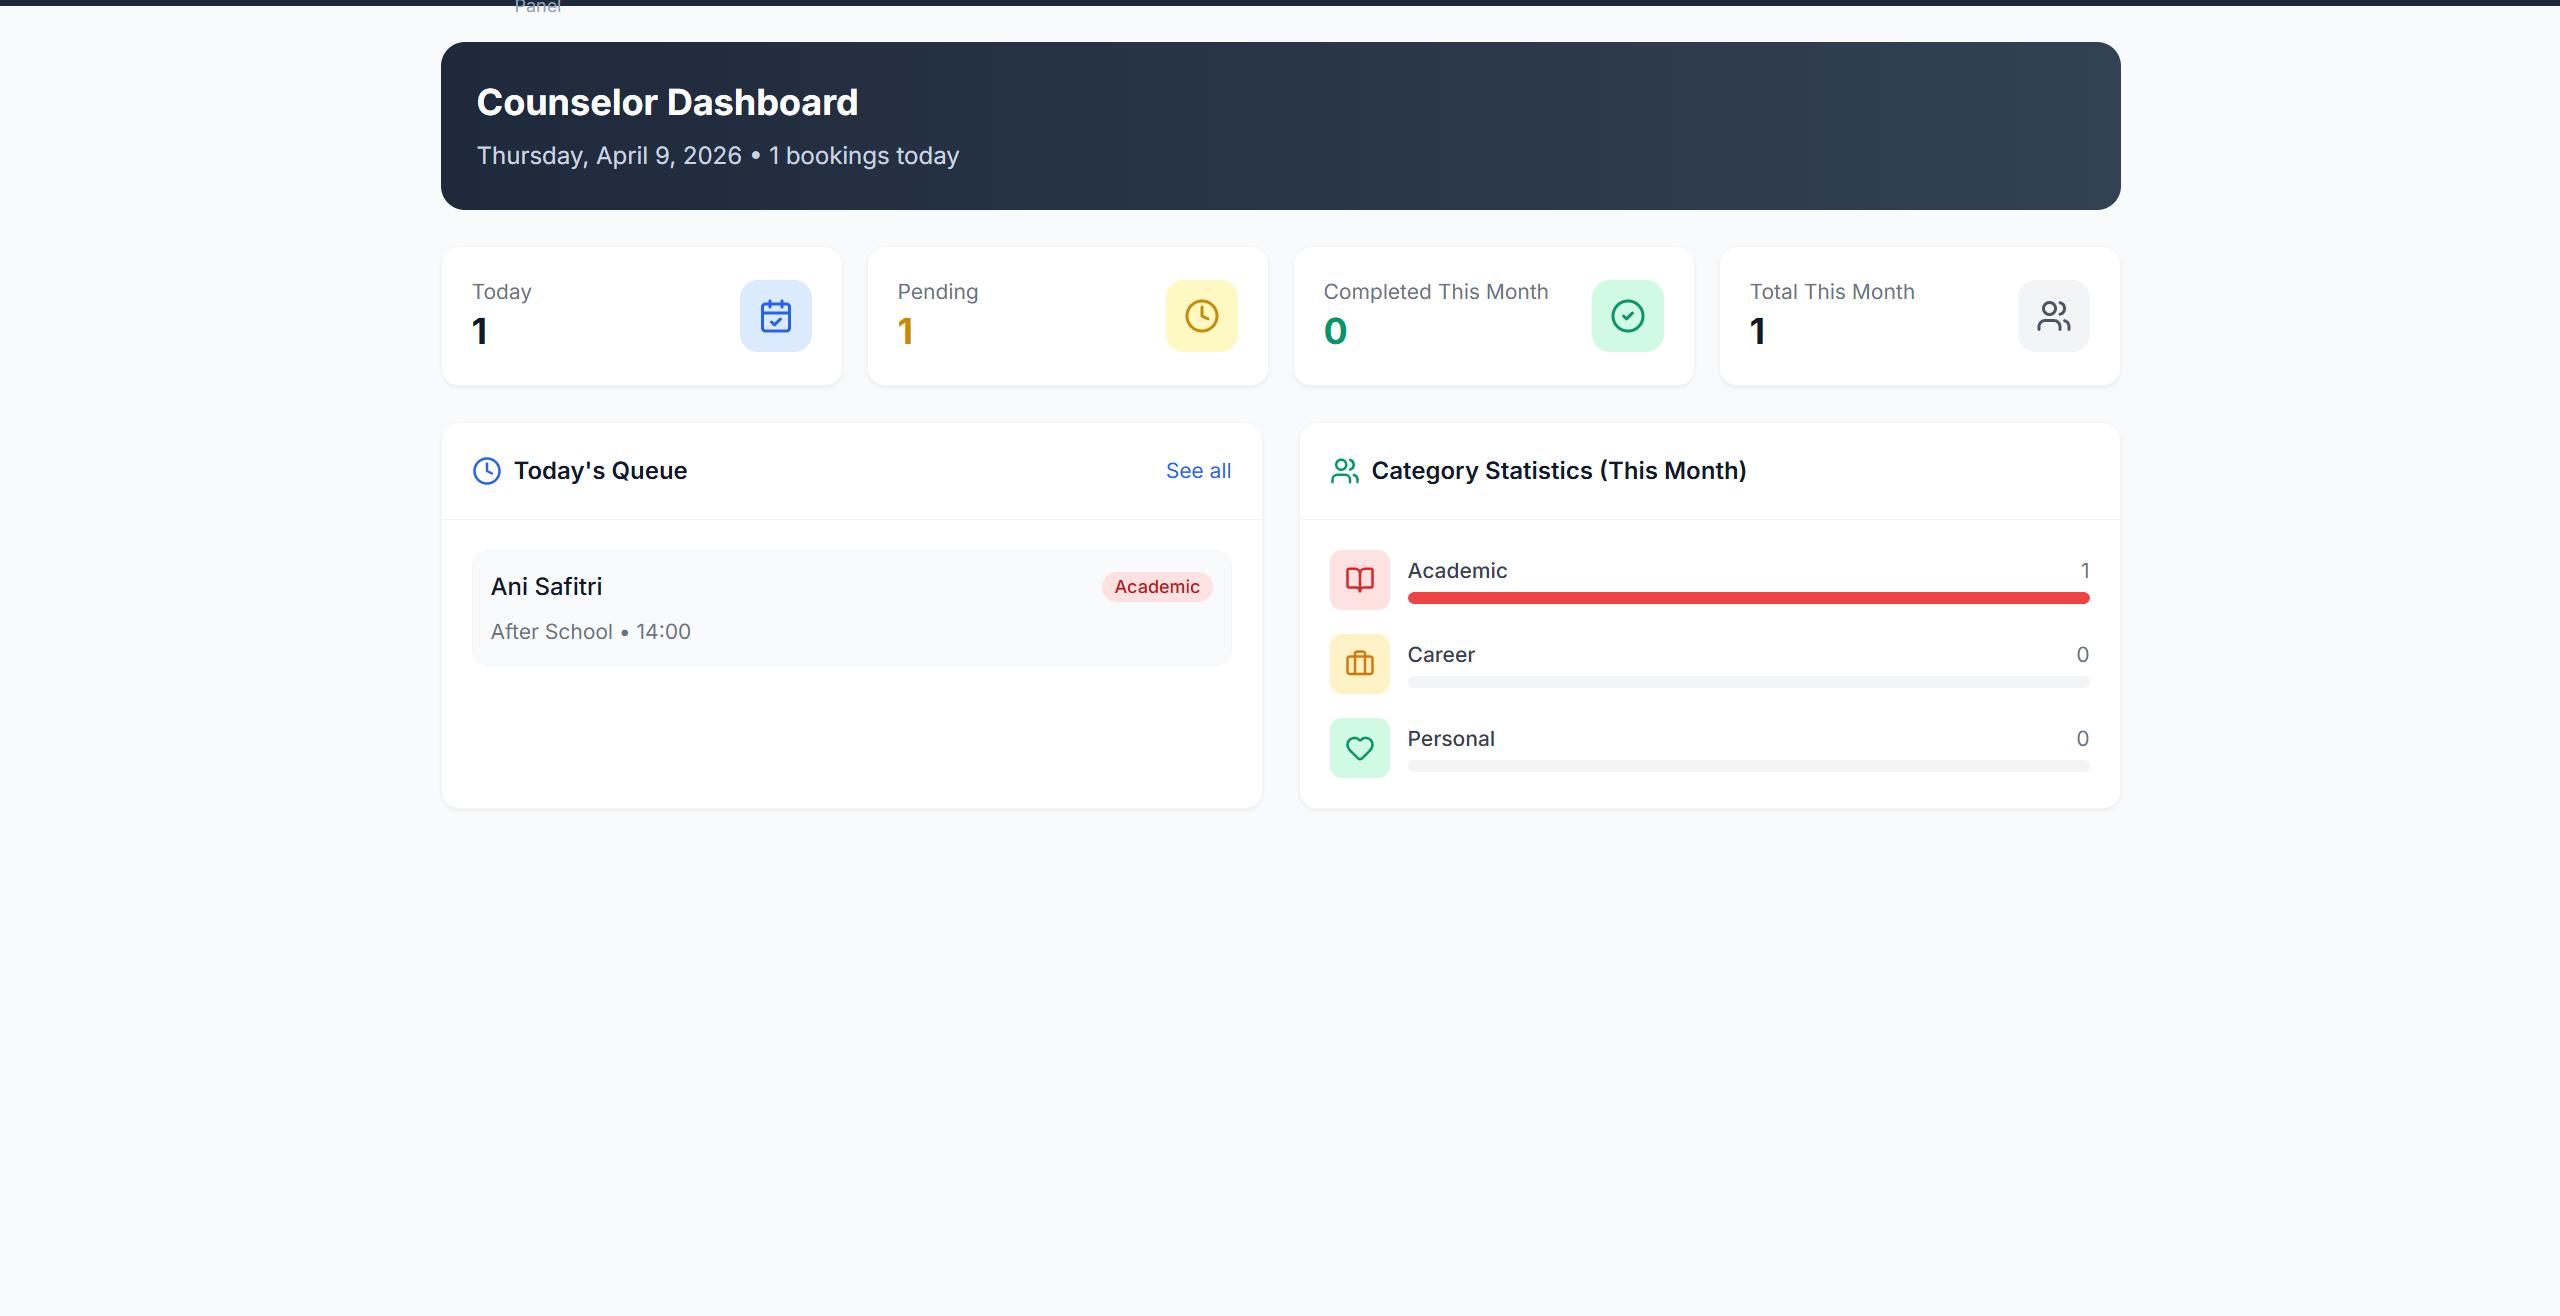This screenshot has width=2560, height=1316.
Task: Click the Personal progress bar
Action: tap(1748, 765)
